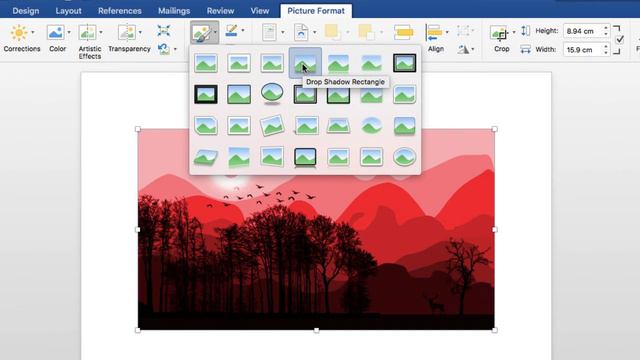Open the Selection Pane
640x360 pixels.
click(x=403, y=32)
